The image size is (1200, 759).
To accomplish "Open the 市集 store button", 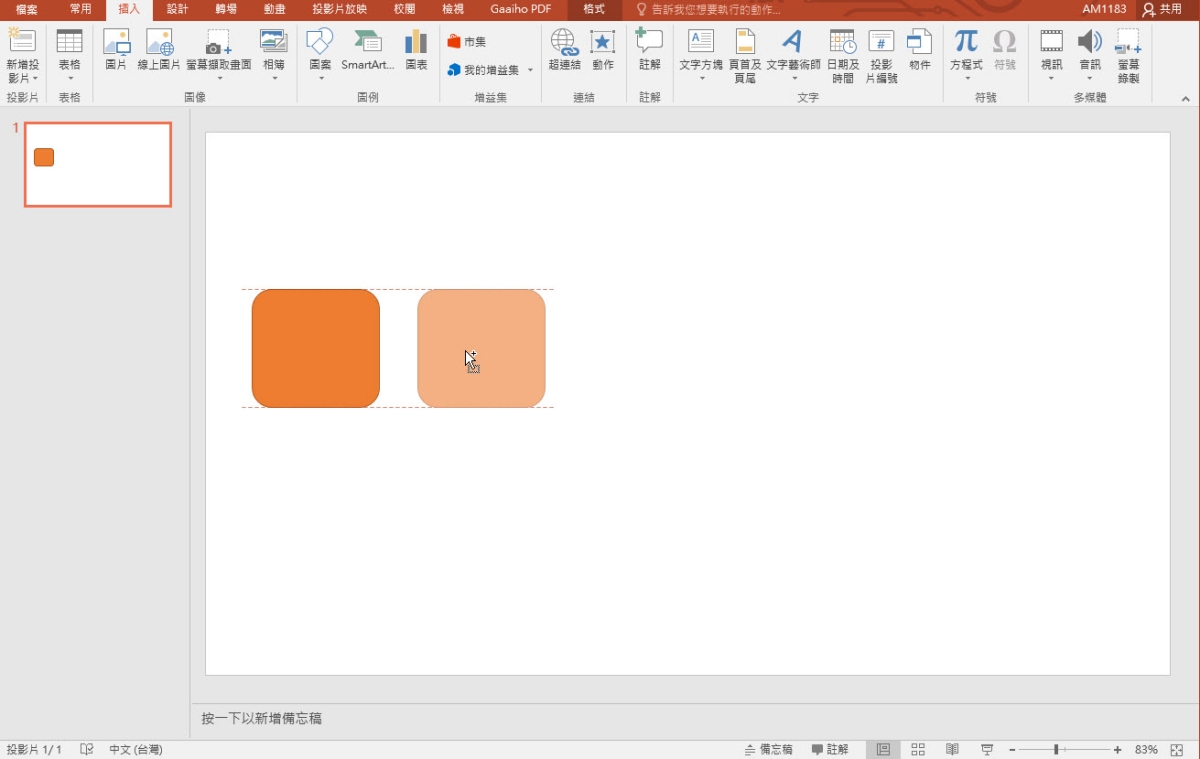I will [x=467, y=42].
